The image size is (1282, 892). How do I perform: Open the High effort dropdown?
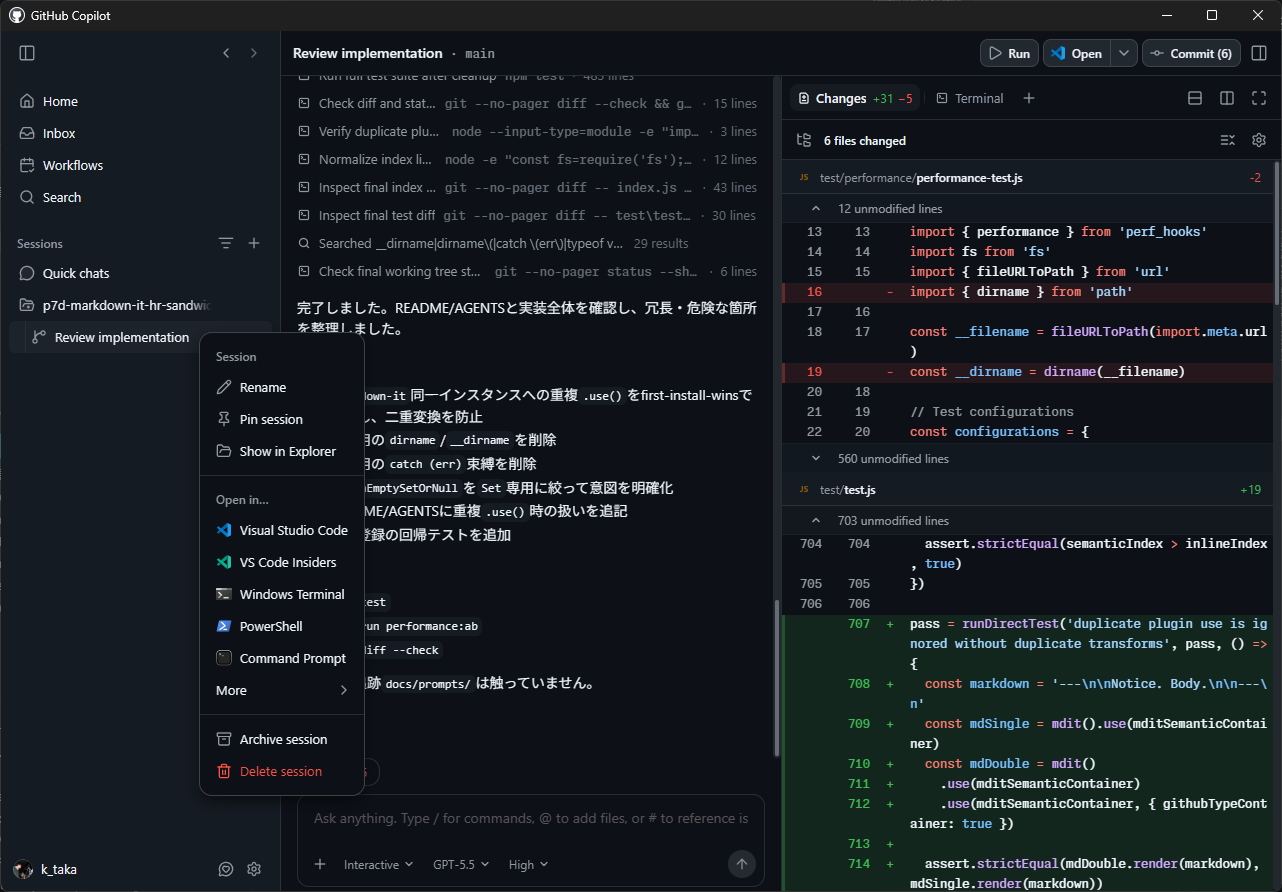[529, 864]
